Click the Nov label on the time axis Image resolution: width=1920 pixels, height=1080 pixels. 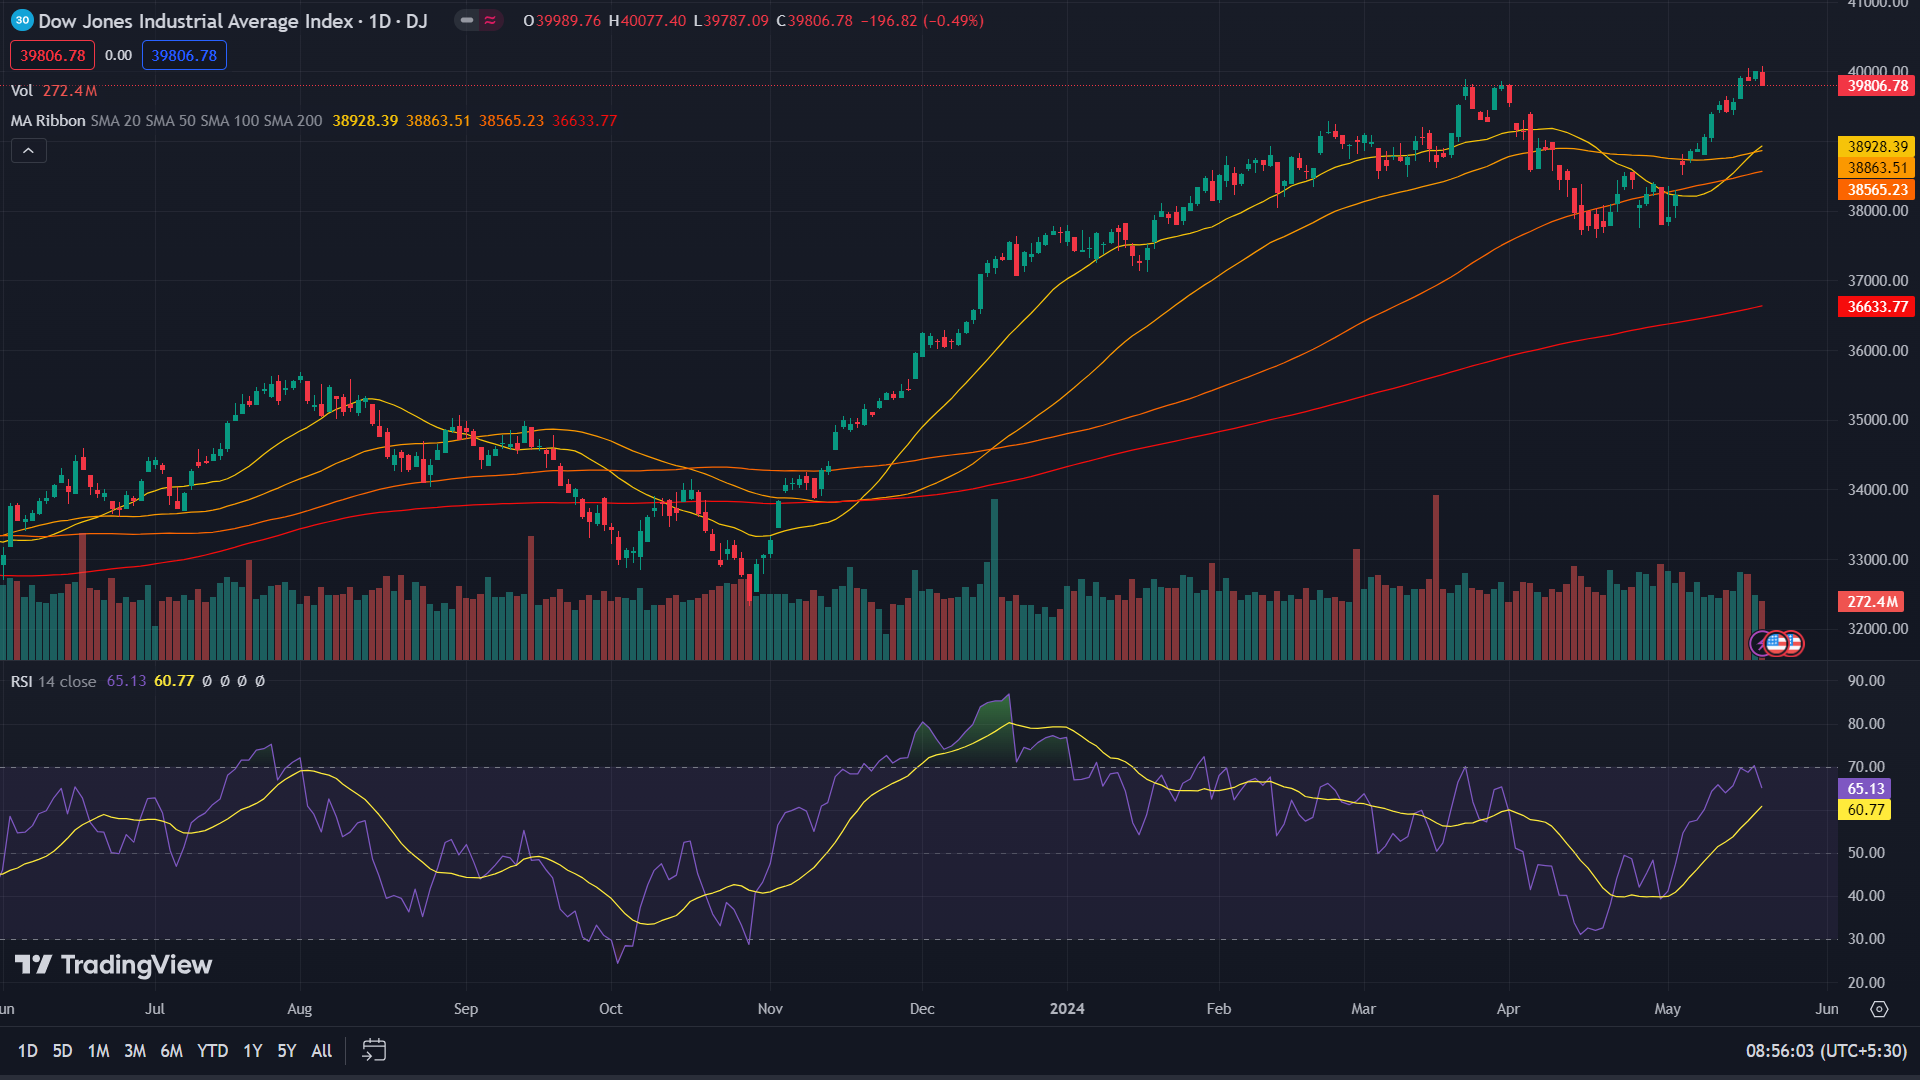pos(770,1009)
